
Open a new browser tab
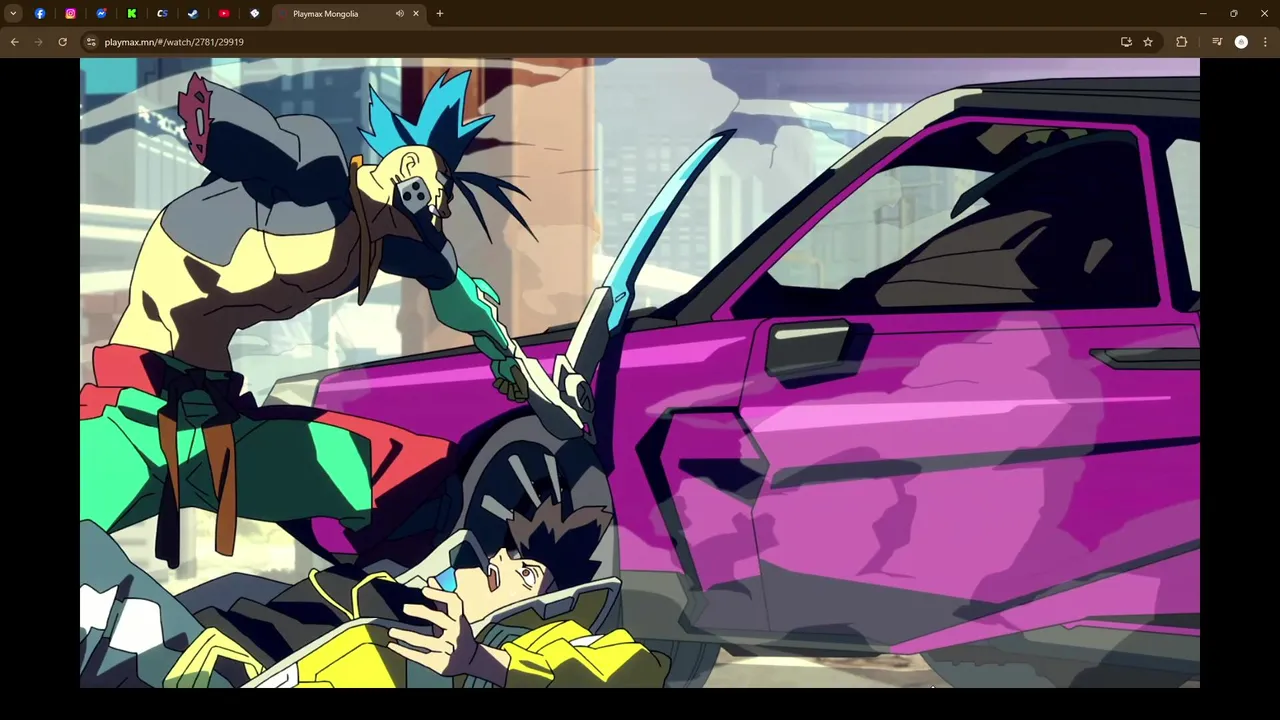tap(440, 14)
